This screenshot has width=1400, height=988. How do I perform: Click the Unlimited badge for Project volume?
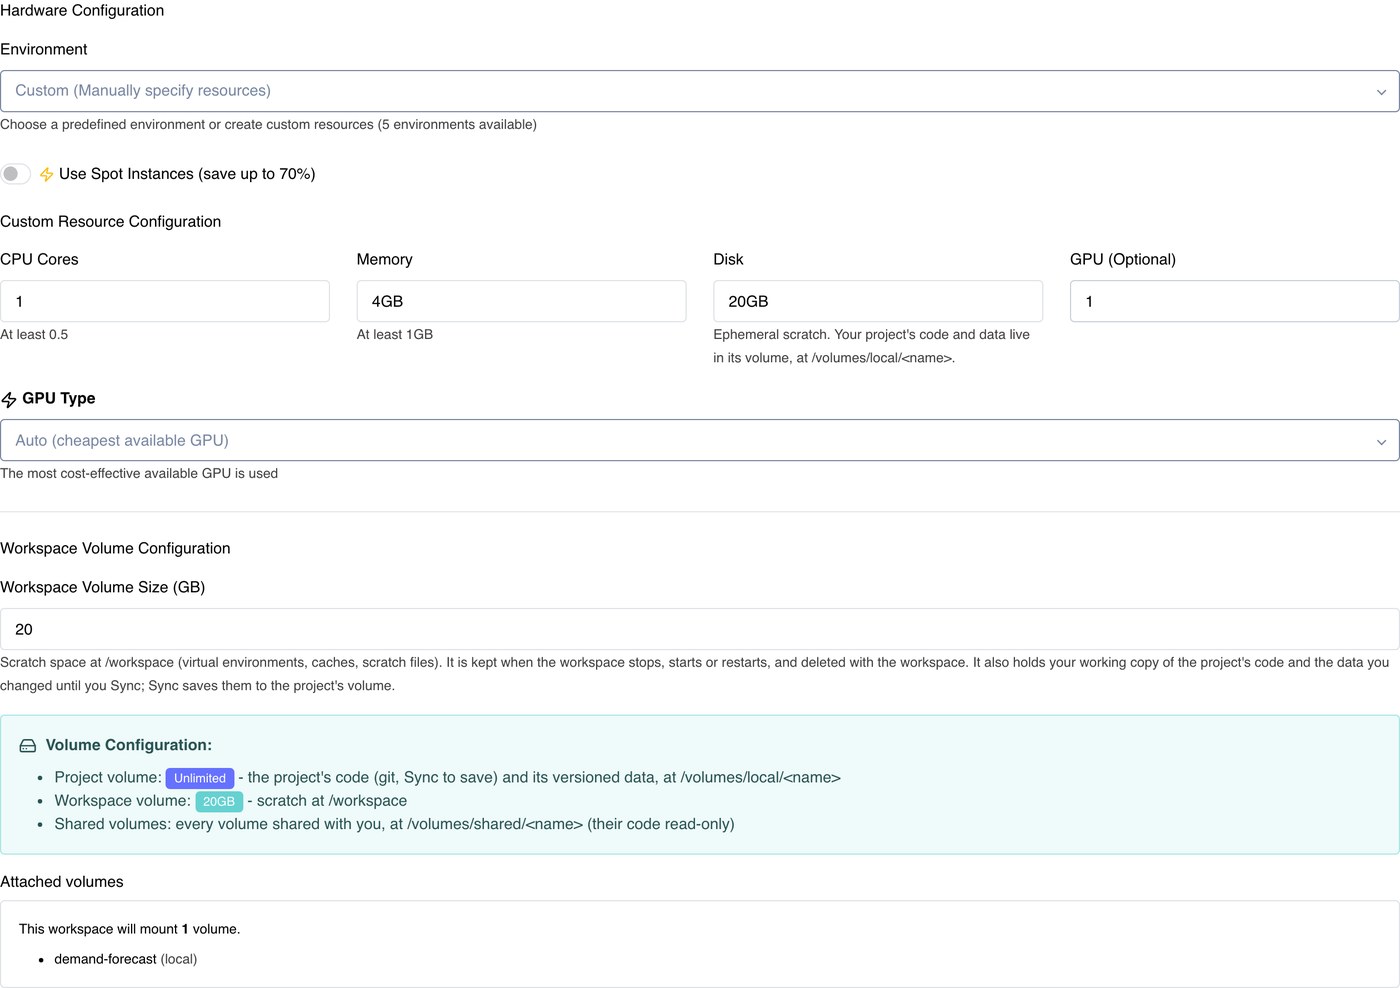click(x=200, y=778)
